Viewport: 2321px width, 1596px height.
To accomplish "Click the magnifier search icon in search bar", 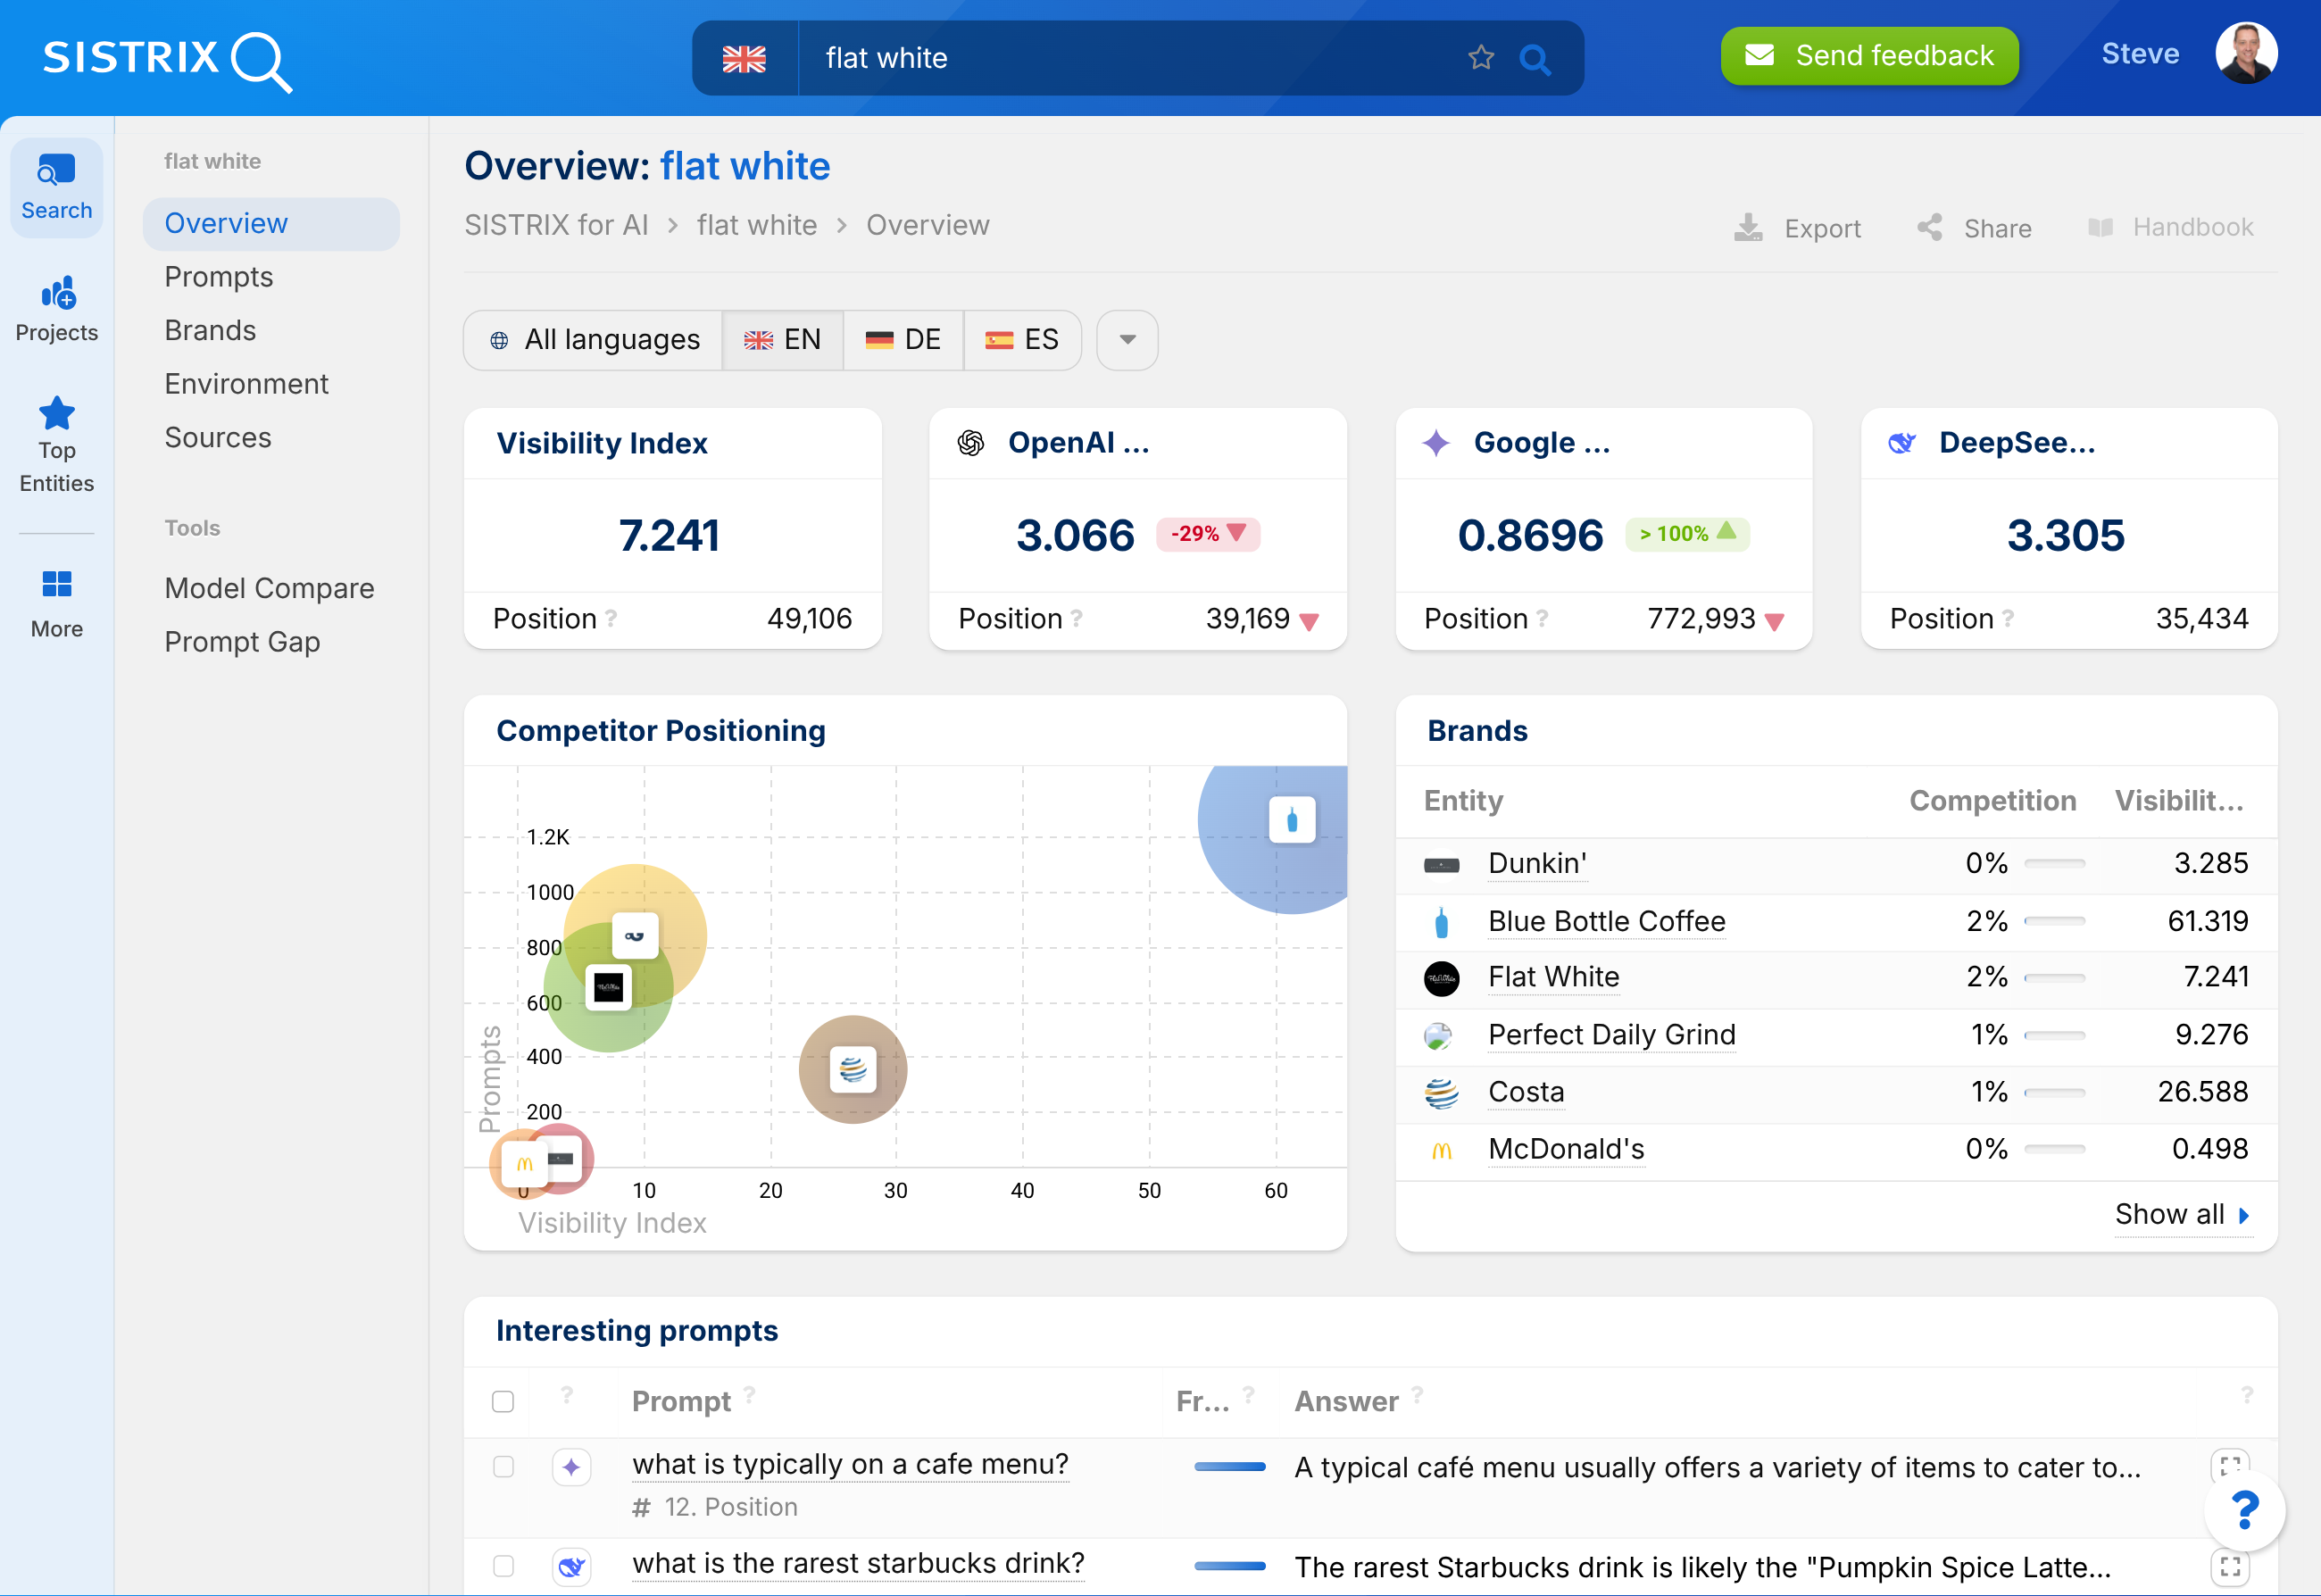I will 1534,59.
